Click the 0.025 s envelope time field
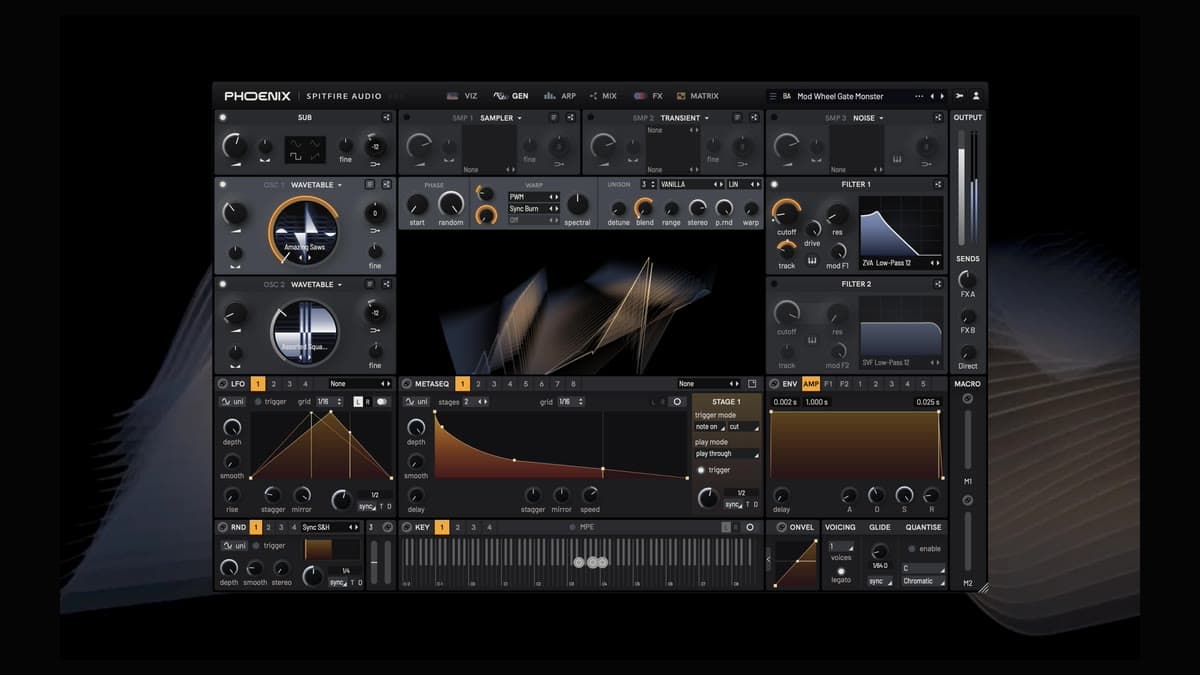Viewport: 1200px width, 675px height. tap(927, 402)
